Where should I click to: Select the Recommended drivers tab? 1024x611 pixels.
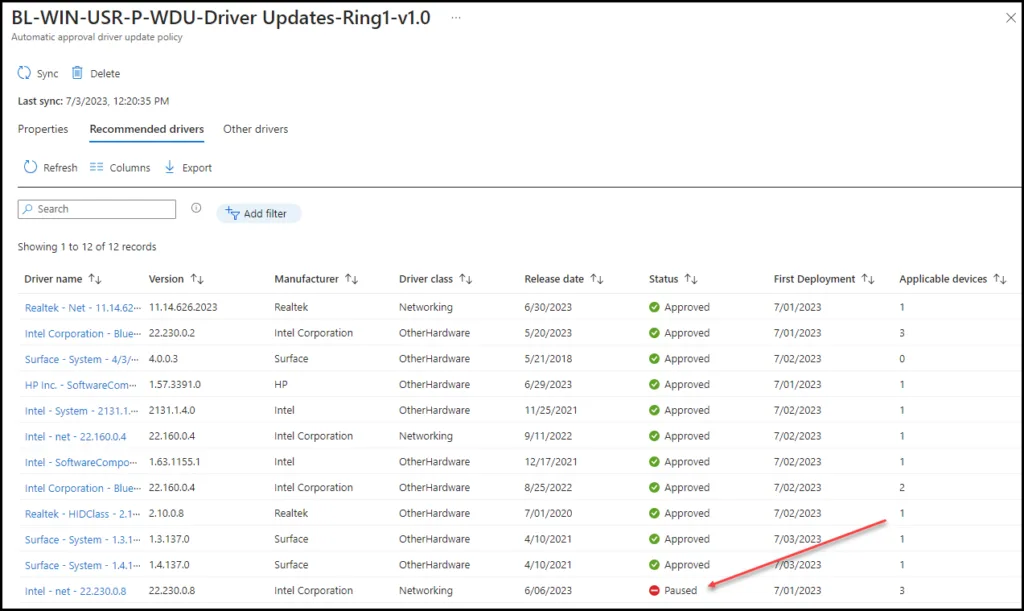pos(146,129)
